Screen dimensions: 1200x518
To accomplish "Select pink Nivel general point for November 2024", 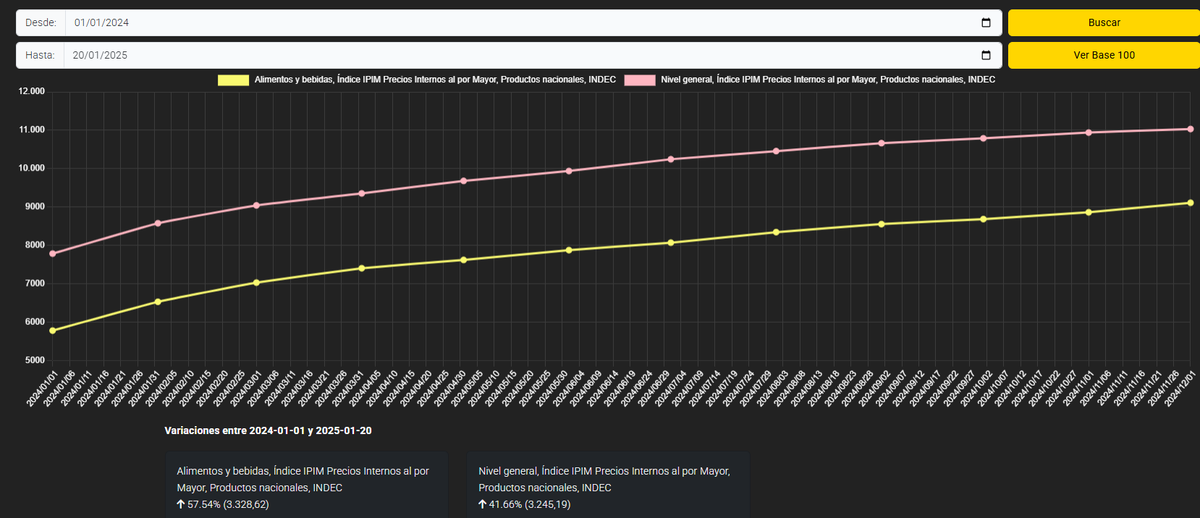I will coord(1088,132).
